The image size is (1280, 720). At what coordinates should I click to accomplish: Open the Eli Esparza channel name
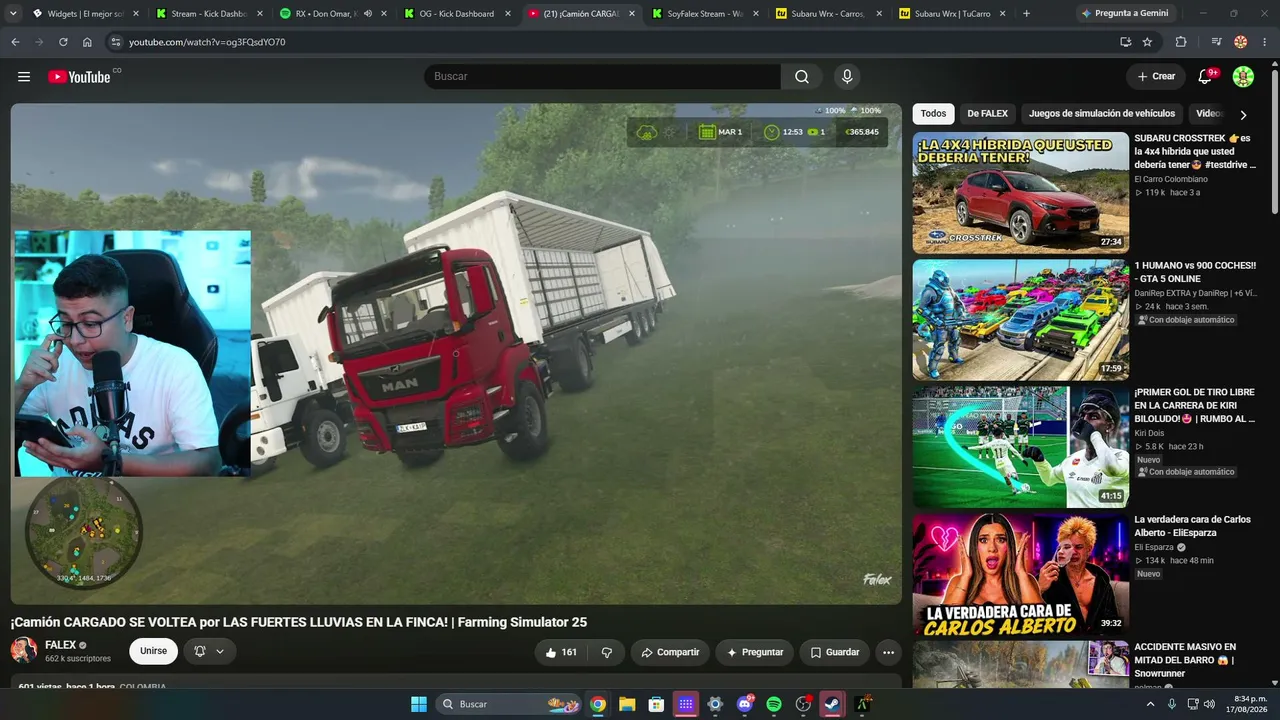click(x=1154, y=547)
